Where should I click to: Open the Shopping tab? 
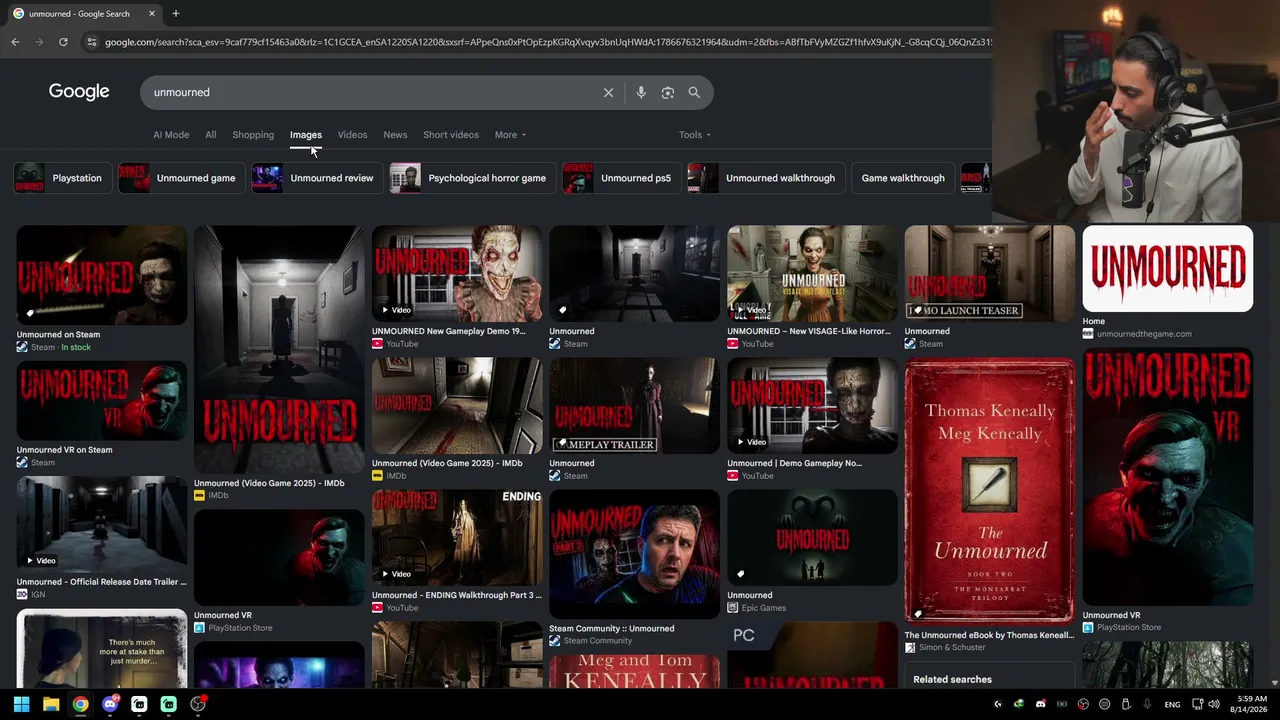click(253, 135)
